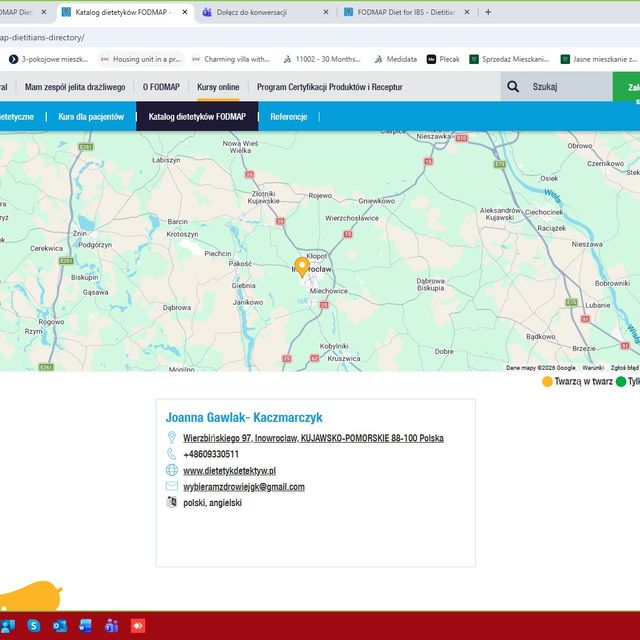Open the Housing unit in a pr... bookmark
The height and width of the screenshot is (640, 640).
[x=141, y=59]
